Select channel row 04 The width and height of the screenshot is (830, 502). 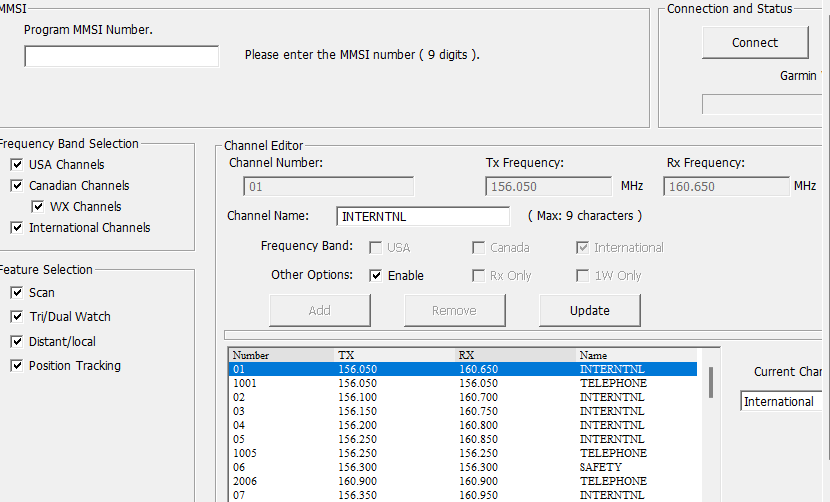pos(463,425)
